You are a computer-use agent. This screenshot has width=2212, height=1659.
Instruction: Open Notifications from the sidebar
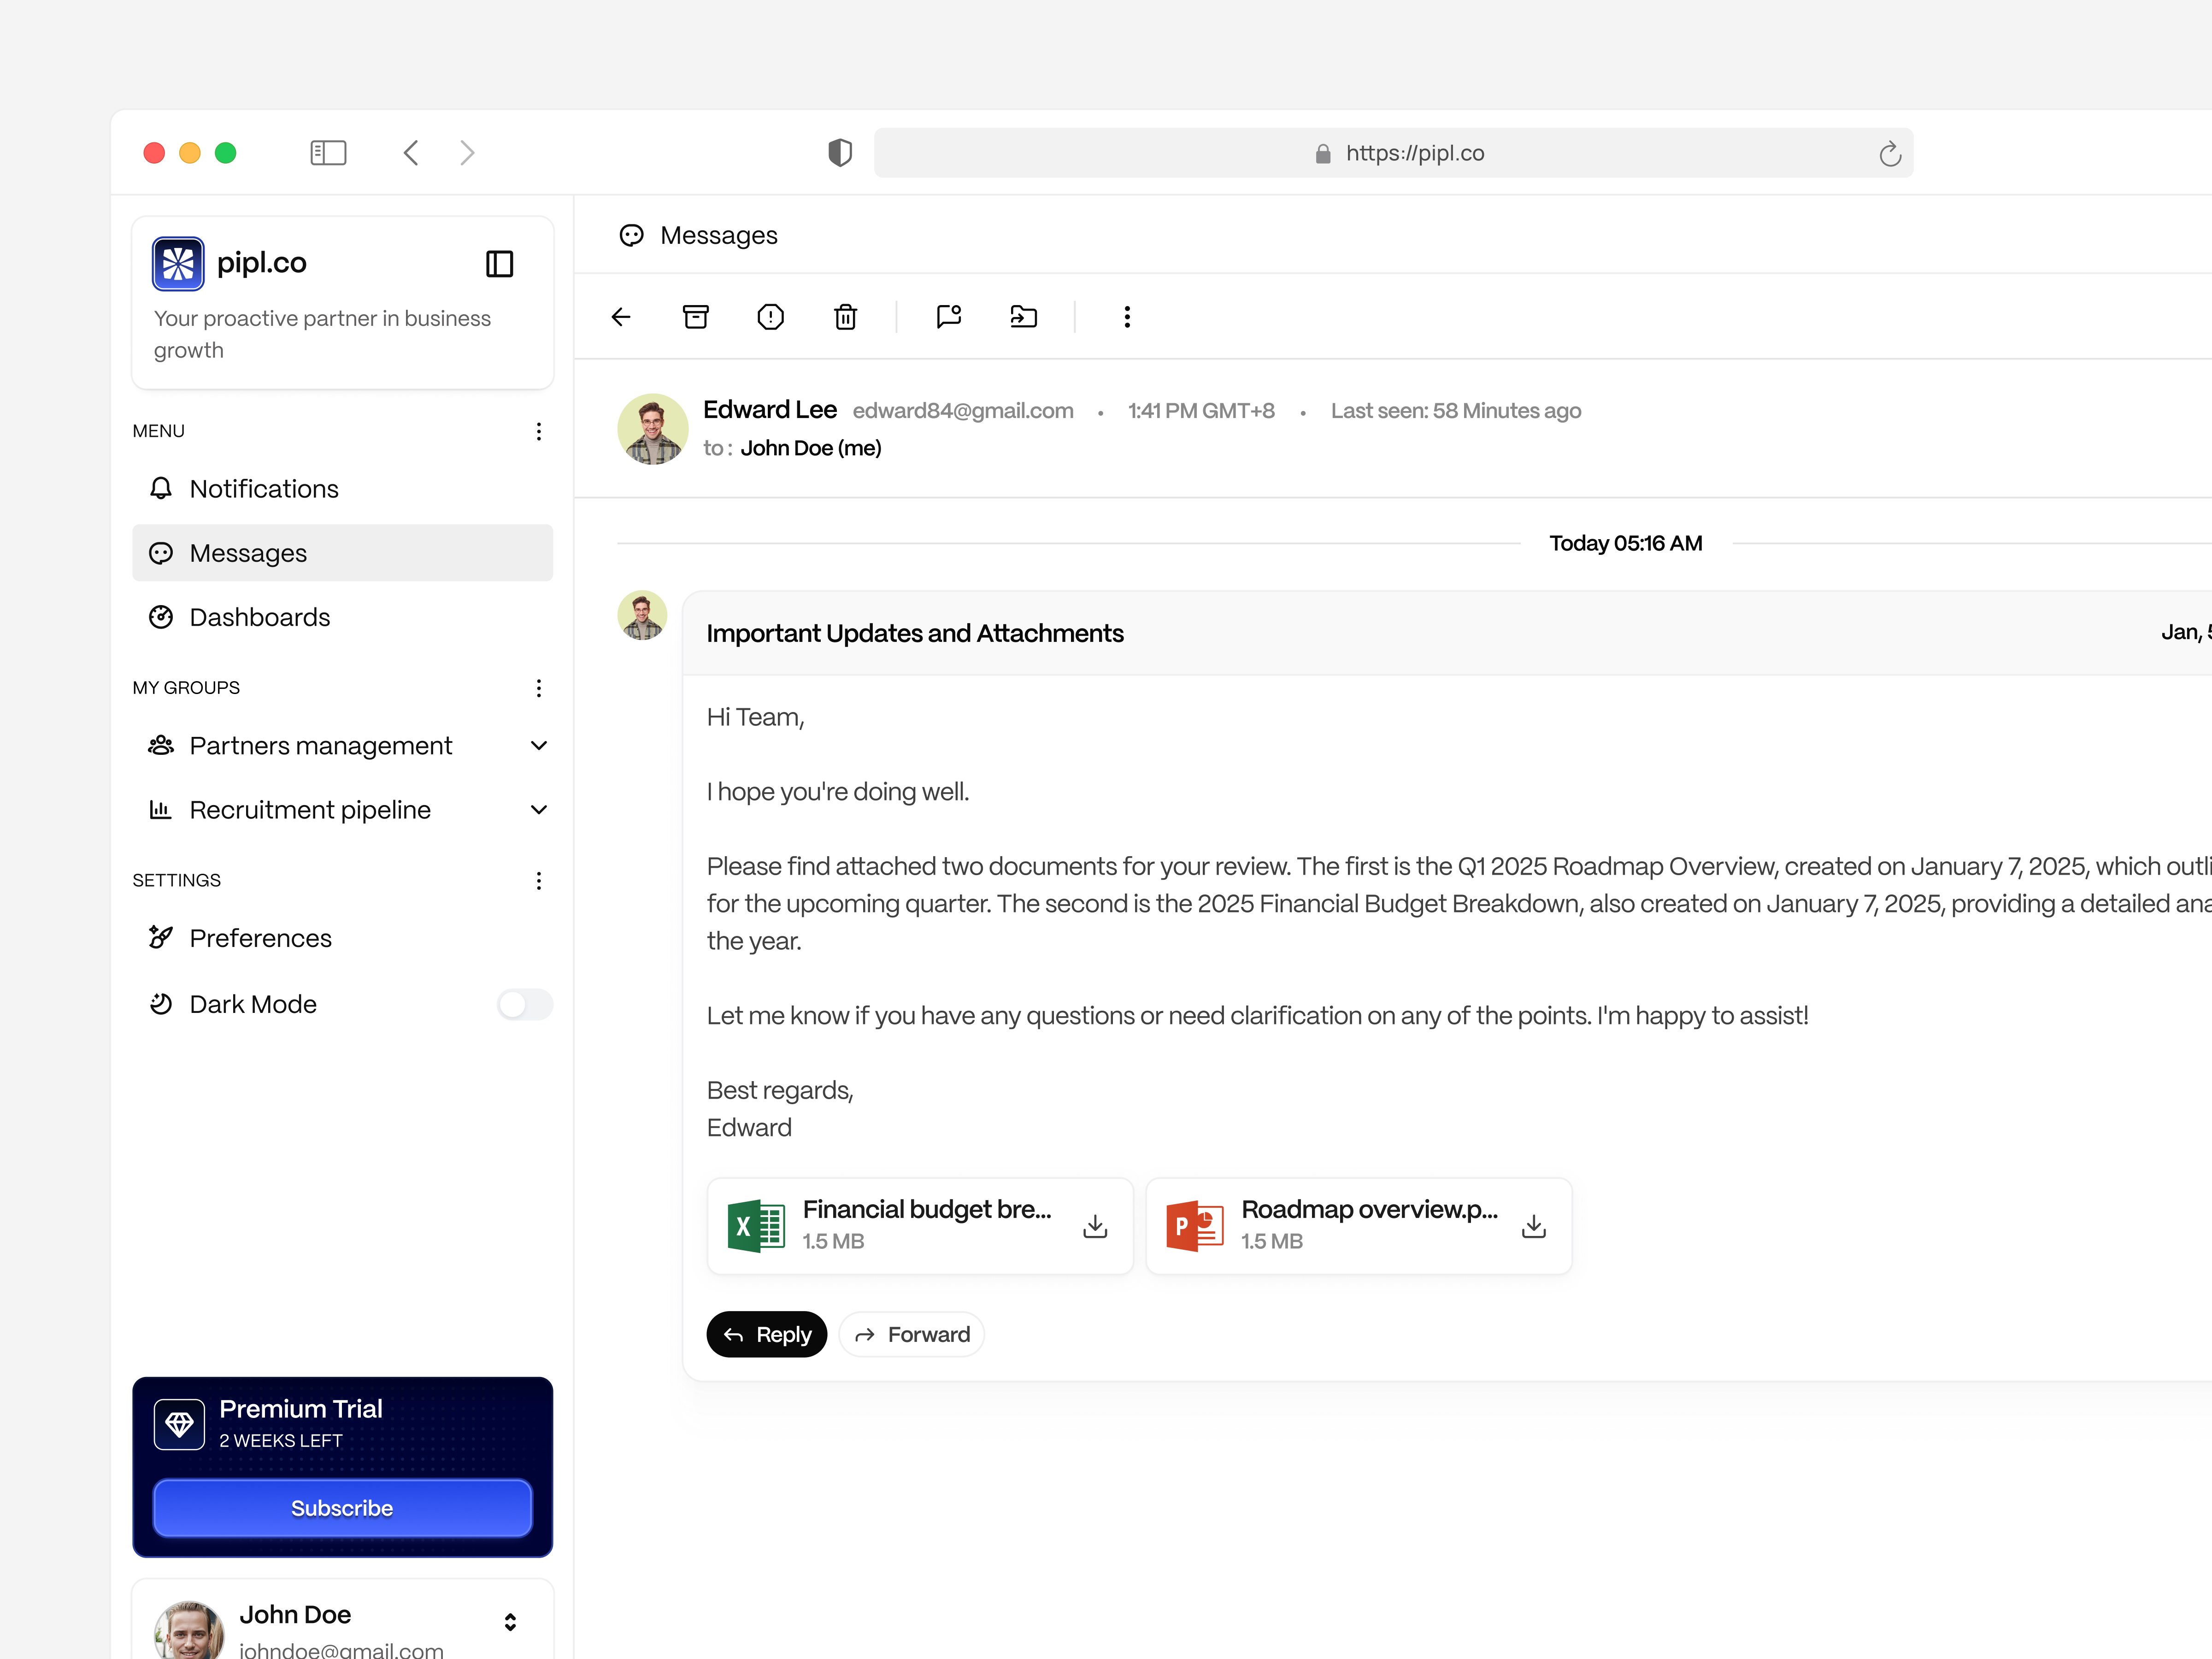pos(265,488)
